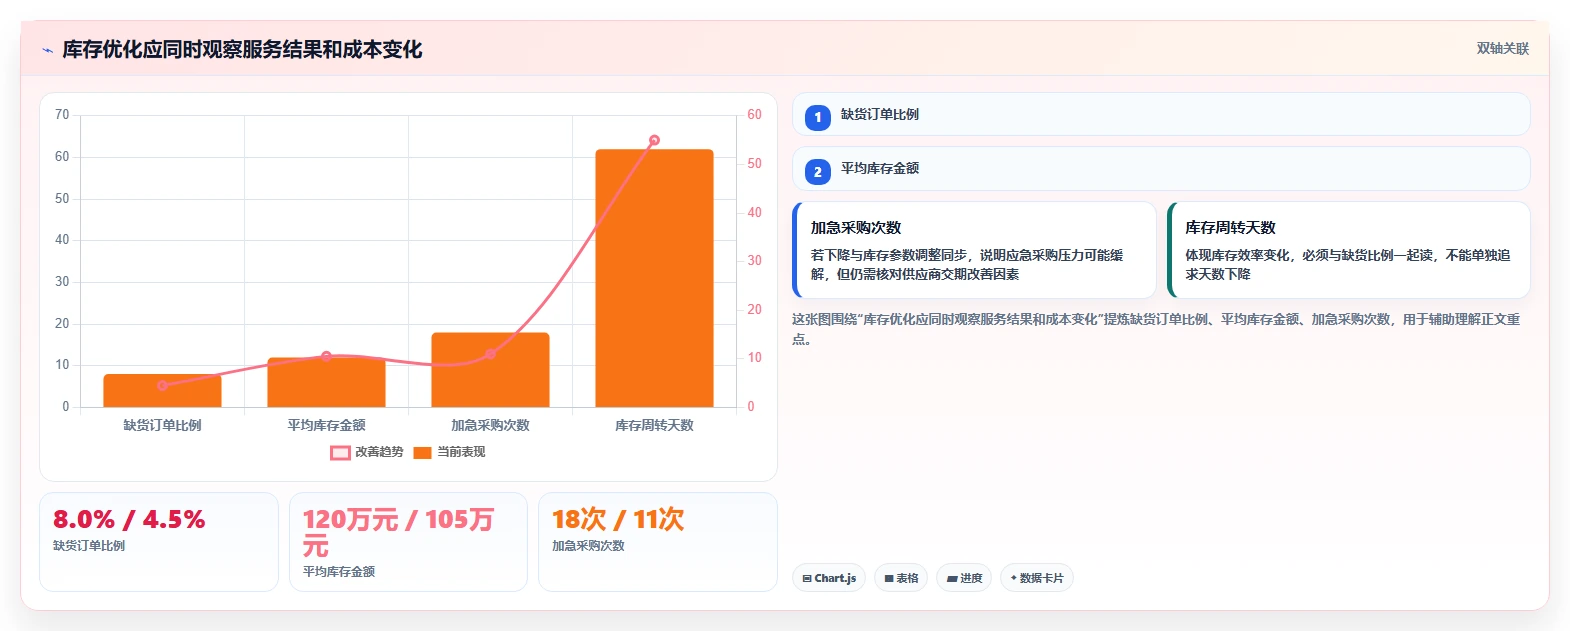Screen dimensions: 1570x631
Task: Click numbered badge 1 for 缺货订单比例
Action: (x=817, y=117)
